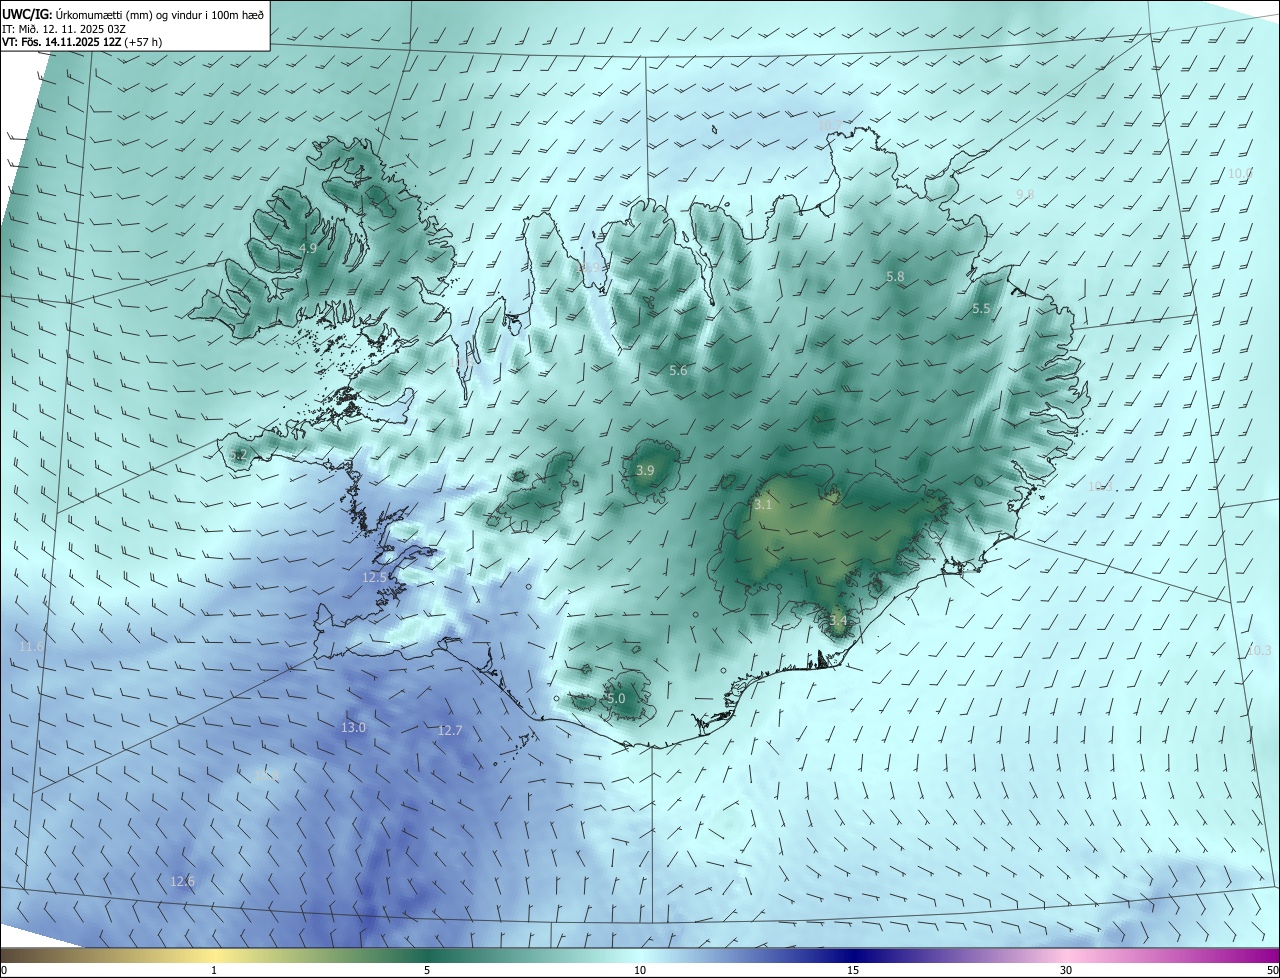Click the 12.7 value offshore
The width and height of the screenshot is (1280, 978).
[450, 731]
